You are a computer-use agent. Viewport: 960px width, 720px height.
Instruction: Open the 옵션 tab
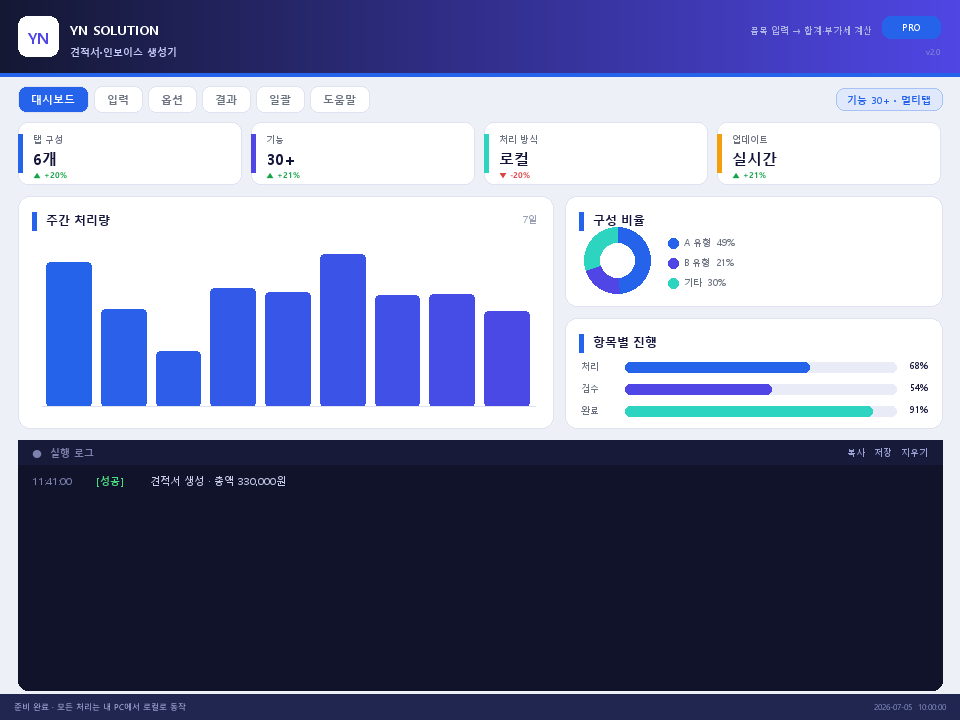[x=172, y=99]
